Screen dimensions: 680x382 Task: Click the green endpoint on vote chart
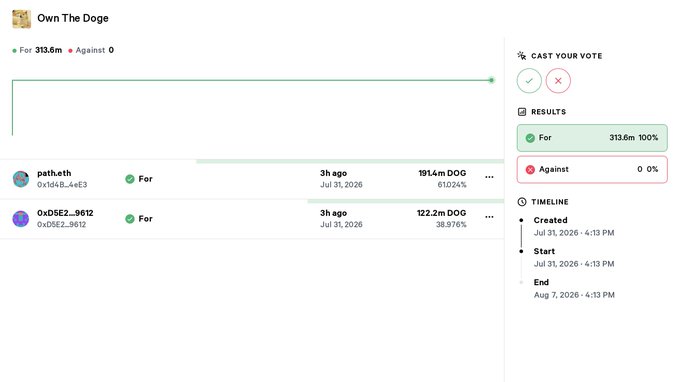(x=491, y=80)
